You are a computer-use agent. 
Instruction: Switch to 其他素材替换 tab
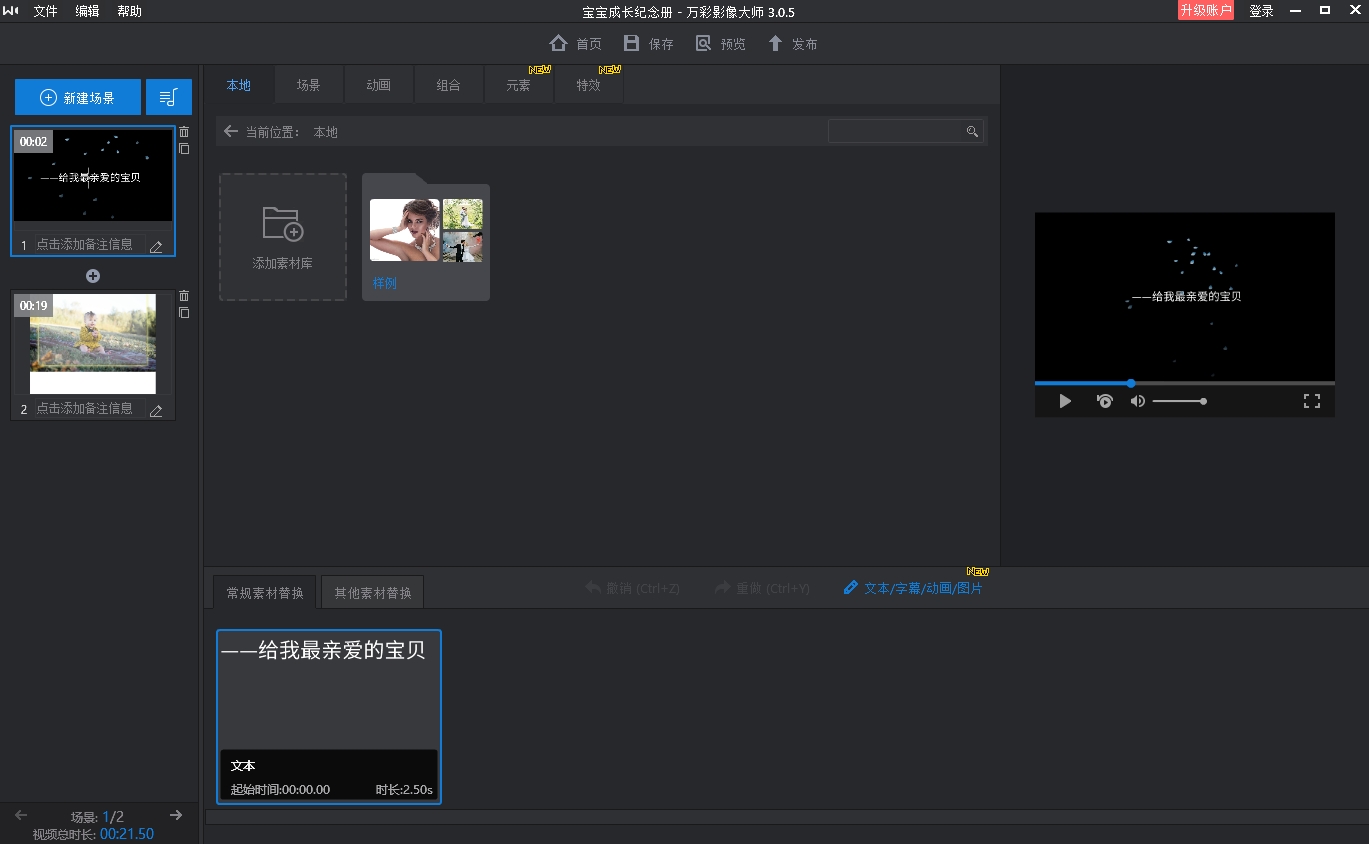pos(373,592)
